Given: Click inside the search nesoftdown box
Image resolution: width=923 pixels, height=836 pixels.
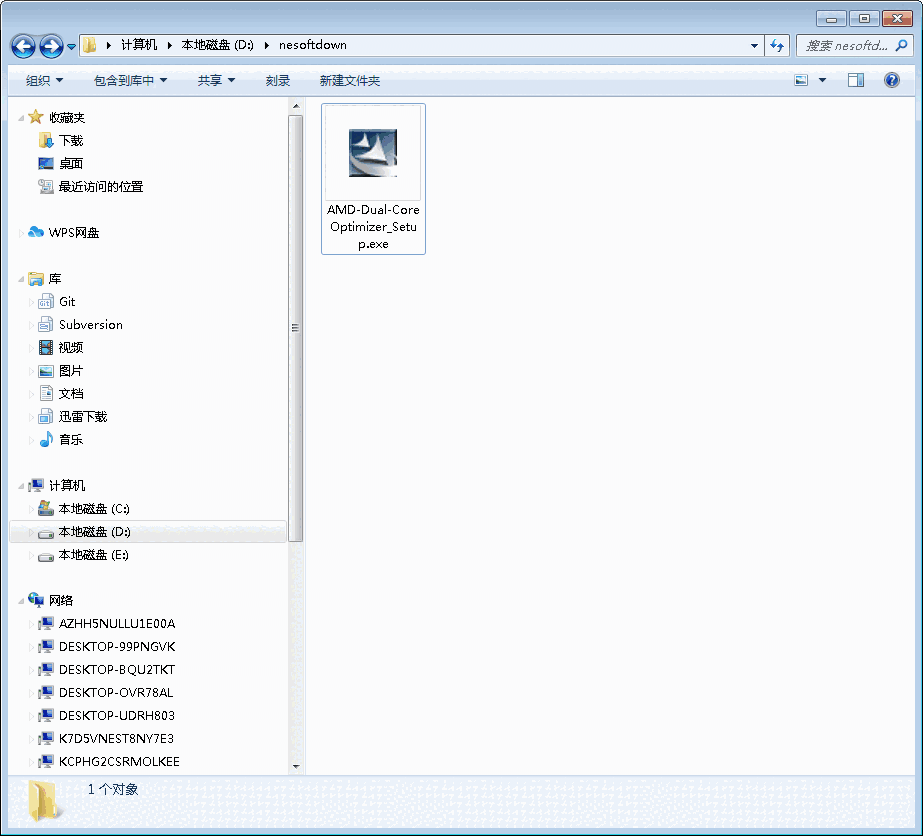Looking at the screenshot, I should point(850,45).
